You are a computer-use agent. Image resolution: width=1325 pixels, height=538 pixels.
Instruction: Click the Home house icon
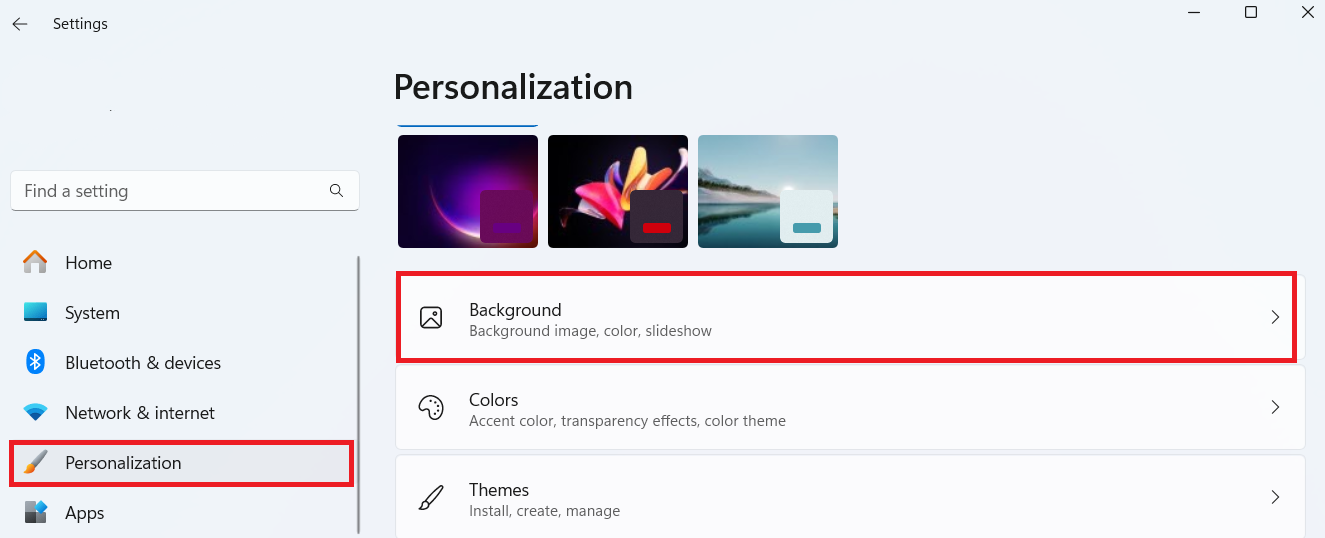pos(35,262)
